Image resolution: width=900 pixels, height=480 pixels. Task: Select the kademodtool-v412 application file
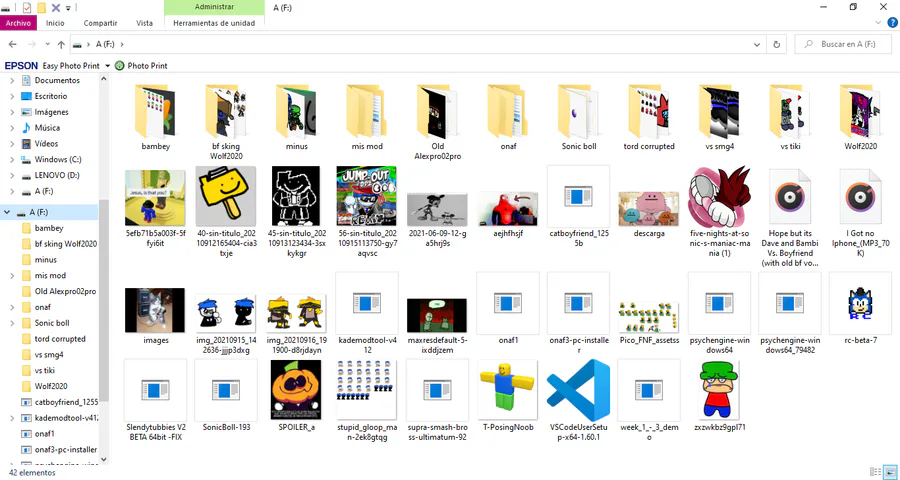[x=367, y=303]
